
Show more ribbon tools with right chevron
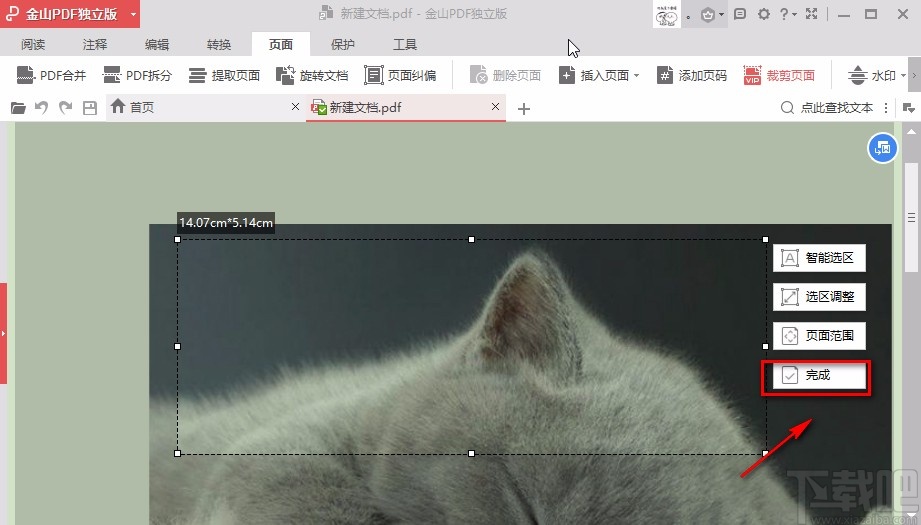click(x=914, y=75)
